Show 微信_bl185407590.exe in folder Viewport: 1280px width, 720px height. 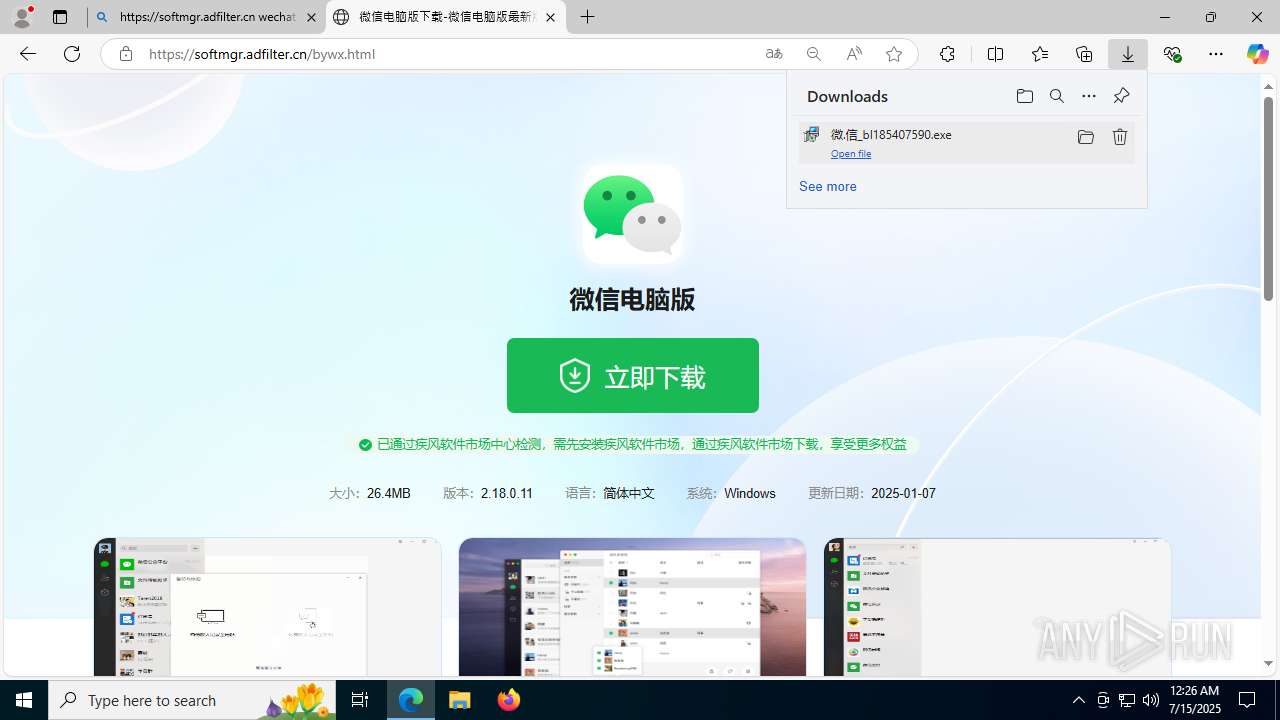(1086, 137)
